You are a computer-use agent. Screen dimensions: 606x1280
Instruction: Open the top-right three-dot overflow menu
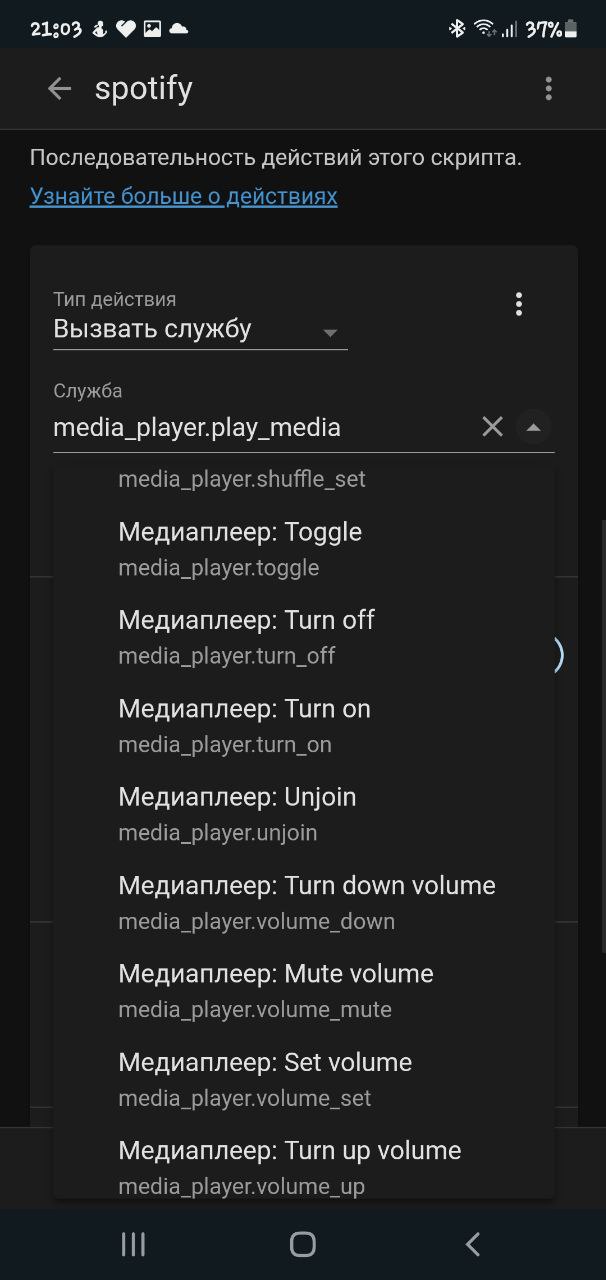(x=548, y=89)
